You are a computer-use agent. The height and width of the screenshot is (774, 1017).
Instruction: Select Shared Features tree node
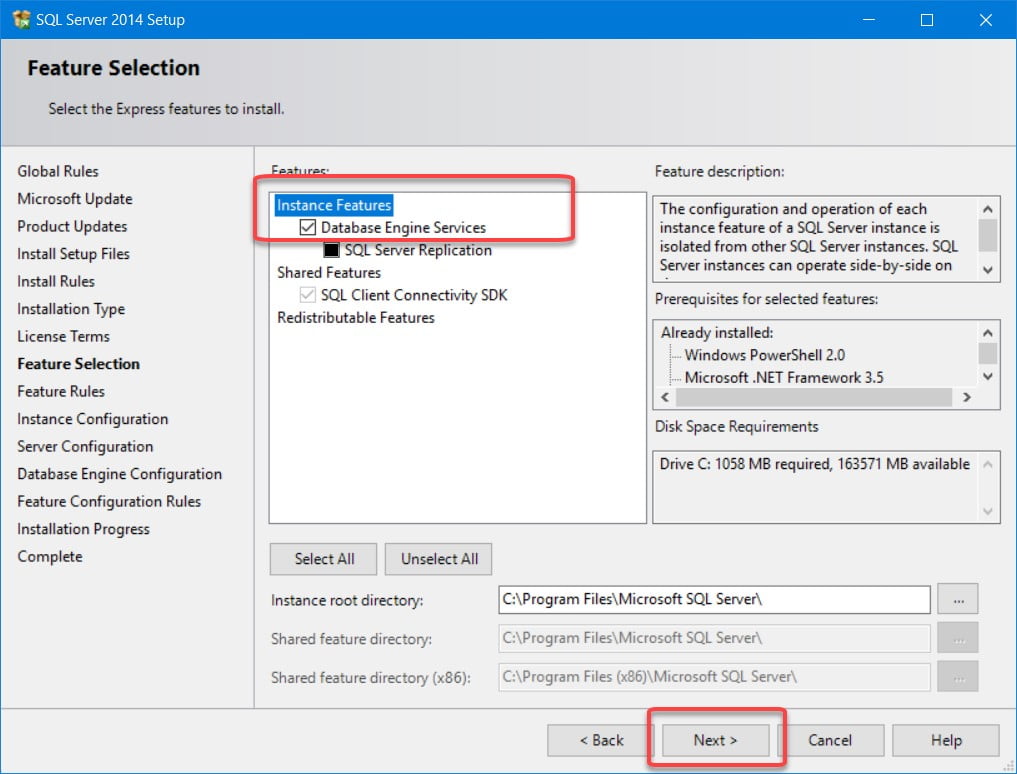tap(329, 272)
